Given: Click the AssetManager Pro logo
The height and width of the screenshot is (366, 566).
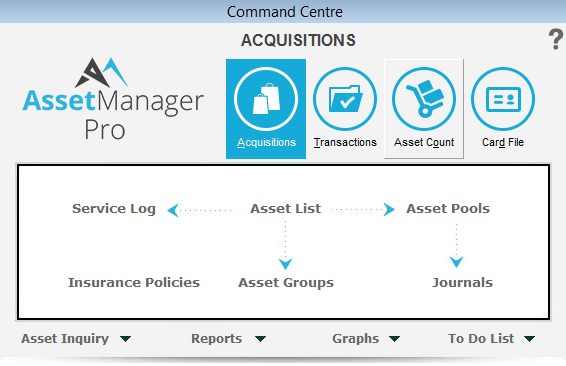Looking at the screenshot, I should pos(113,99).
